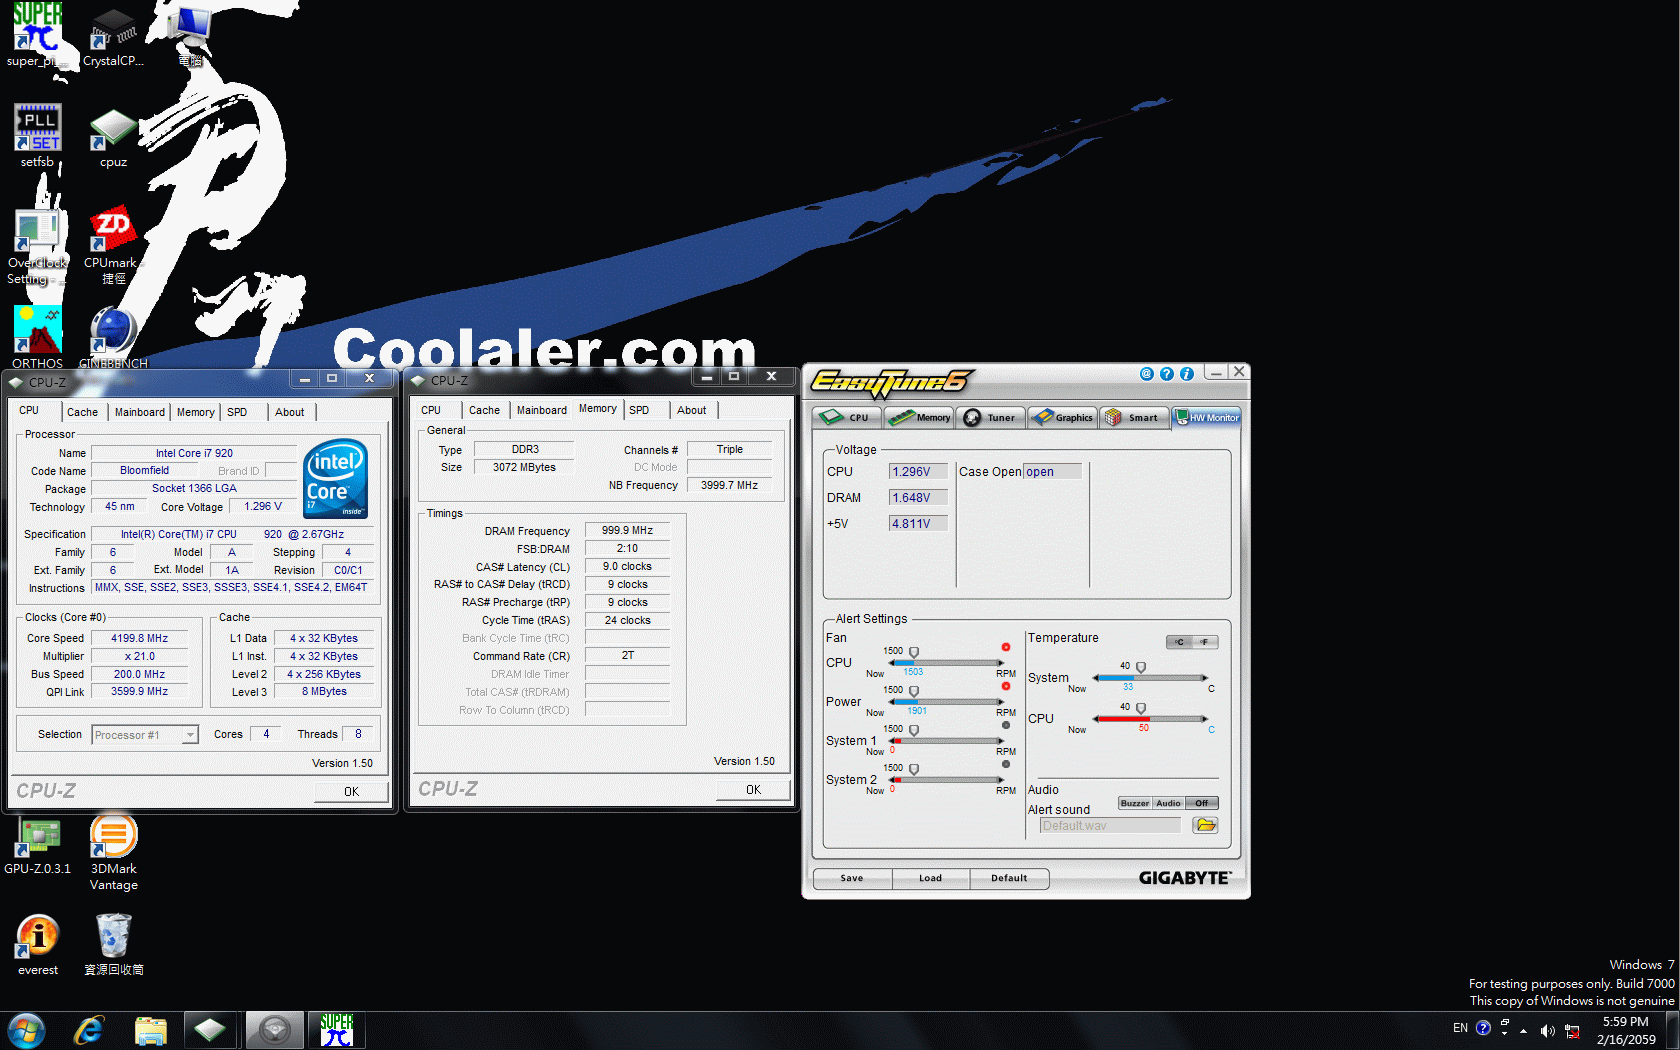Switch to CPU-Z taskbar button
The image size is (1680, 1050).
210,1030
